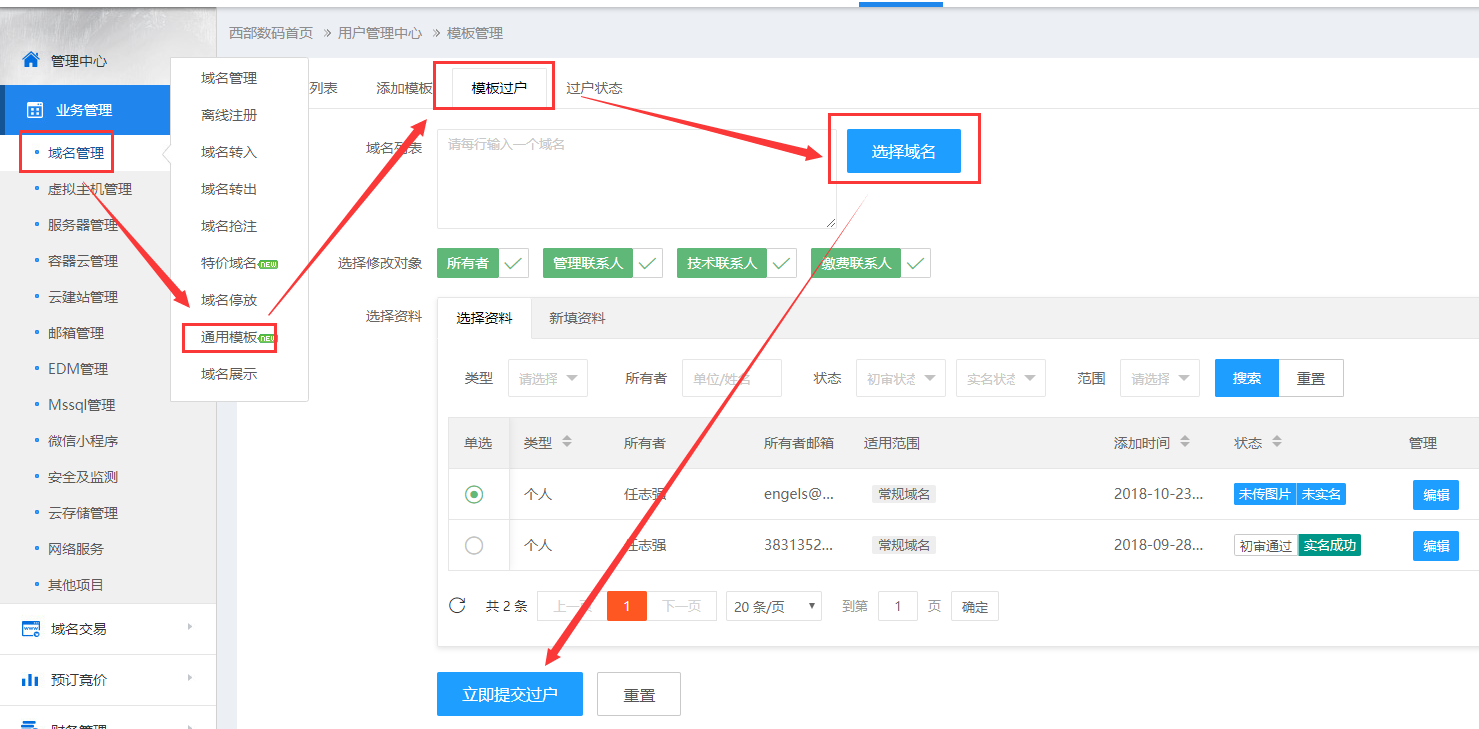Click the 预订竞价 bar chart icon
Image resolution: width=1479 pixels, height=729 pixels.
click(x=31, y=680)
